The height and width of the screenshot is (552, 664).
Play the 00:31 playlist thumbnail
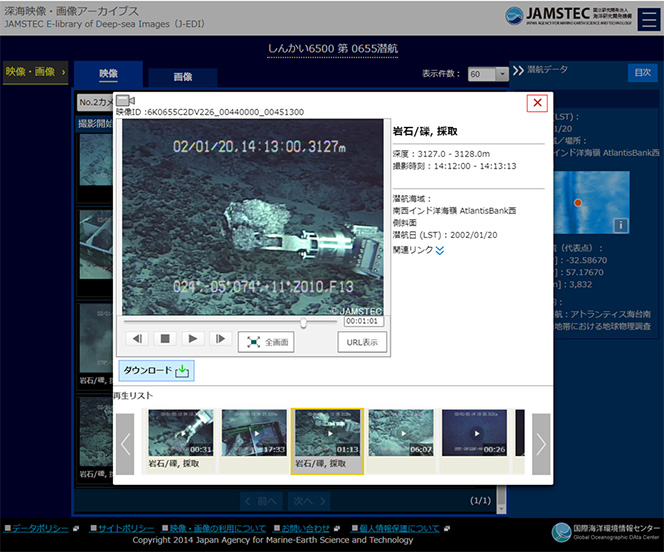pos(181,433)
